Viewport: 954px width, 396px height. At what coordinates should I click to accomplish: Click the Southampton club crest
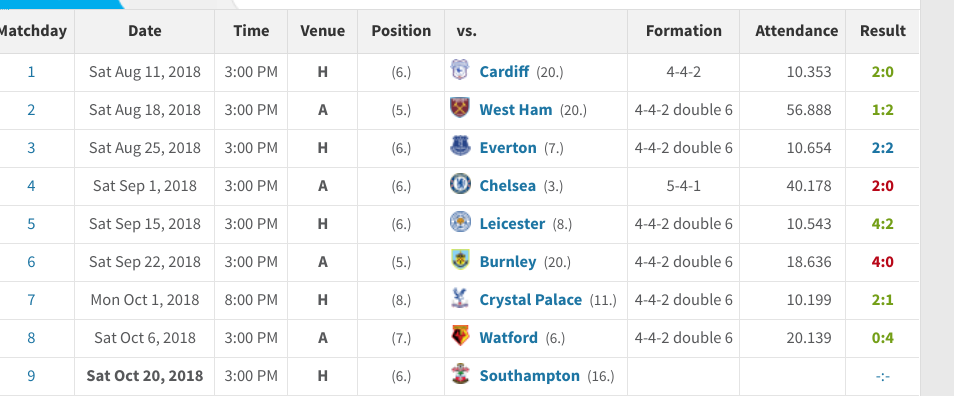(460, 375)
